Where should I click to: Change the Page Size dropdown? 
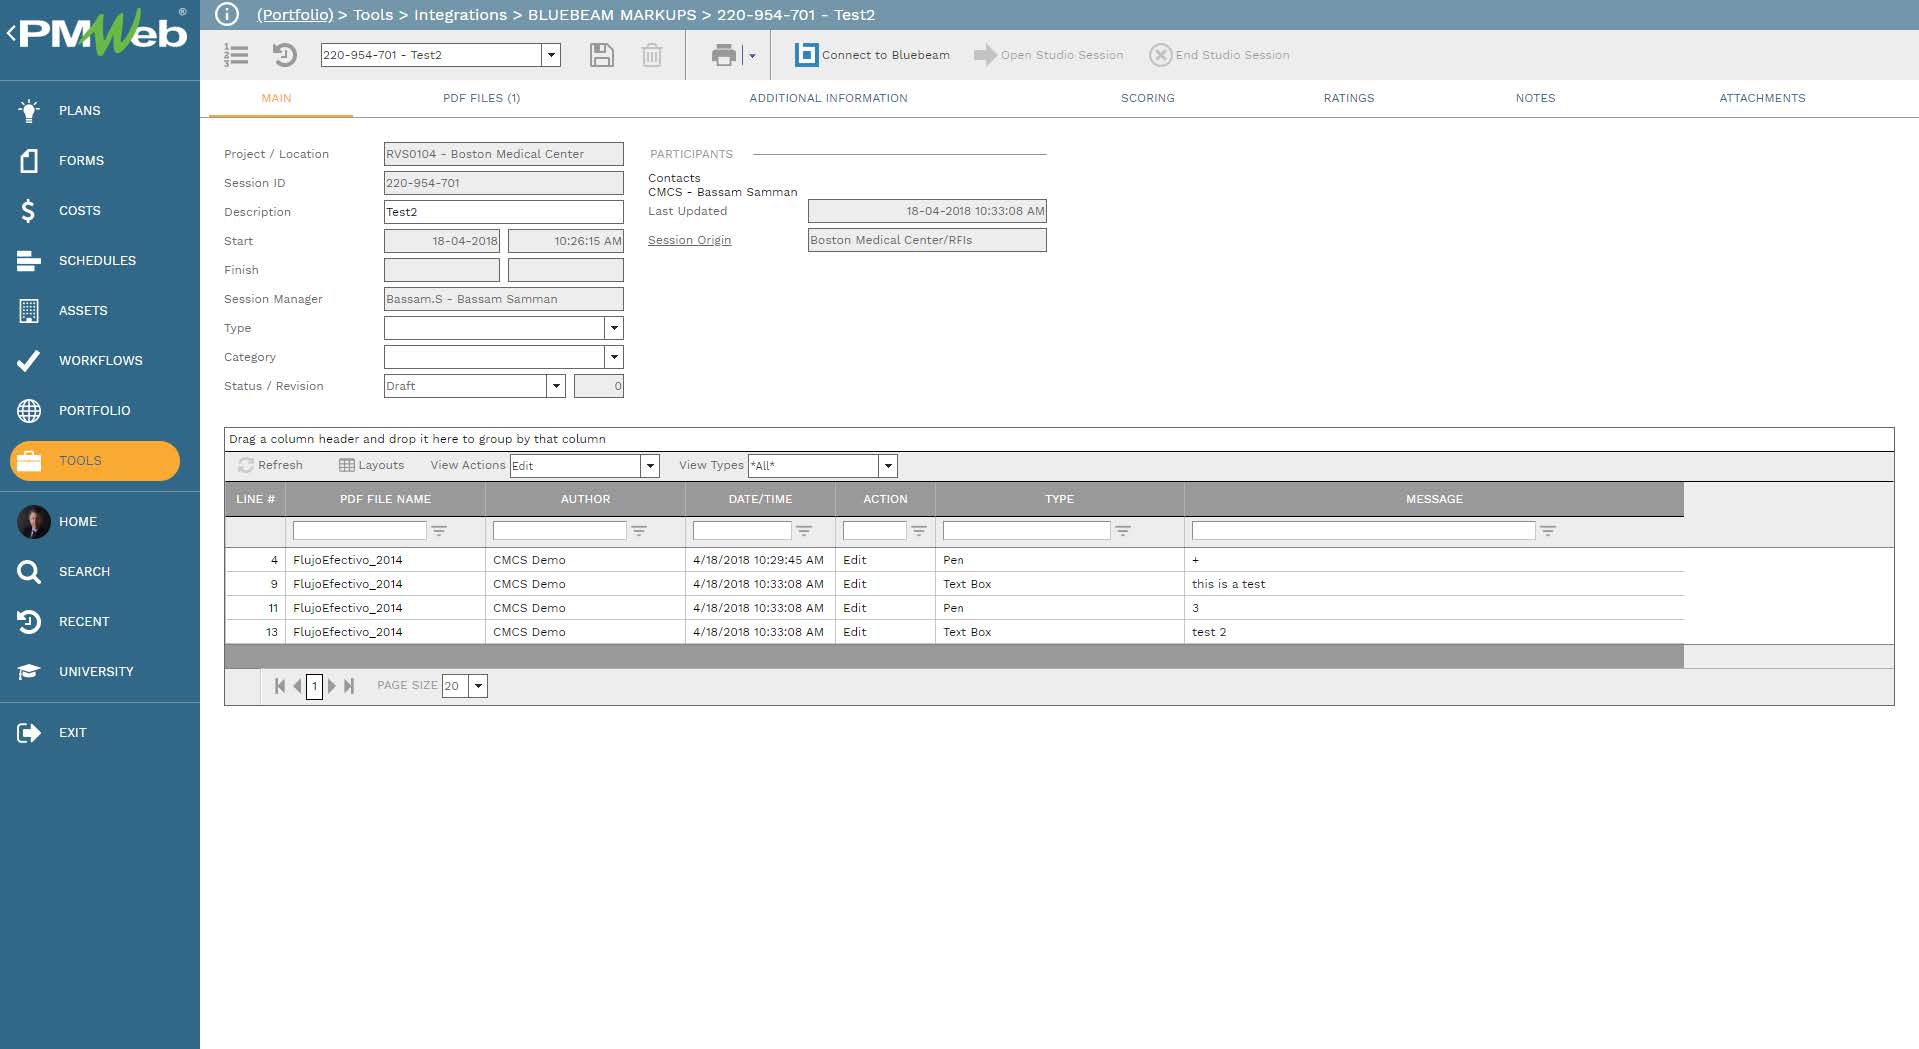point(477,685)
